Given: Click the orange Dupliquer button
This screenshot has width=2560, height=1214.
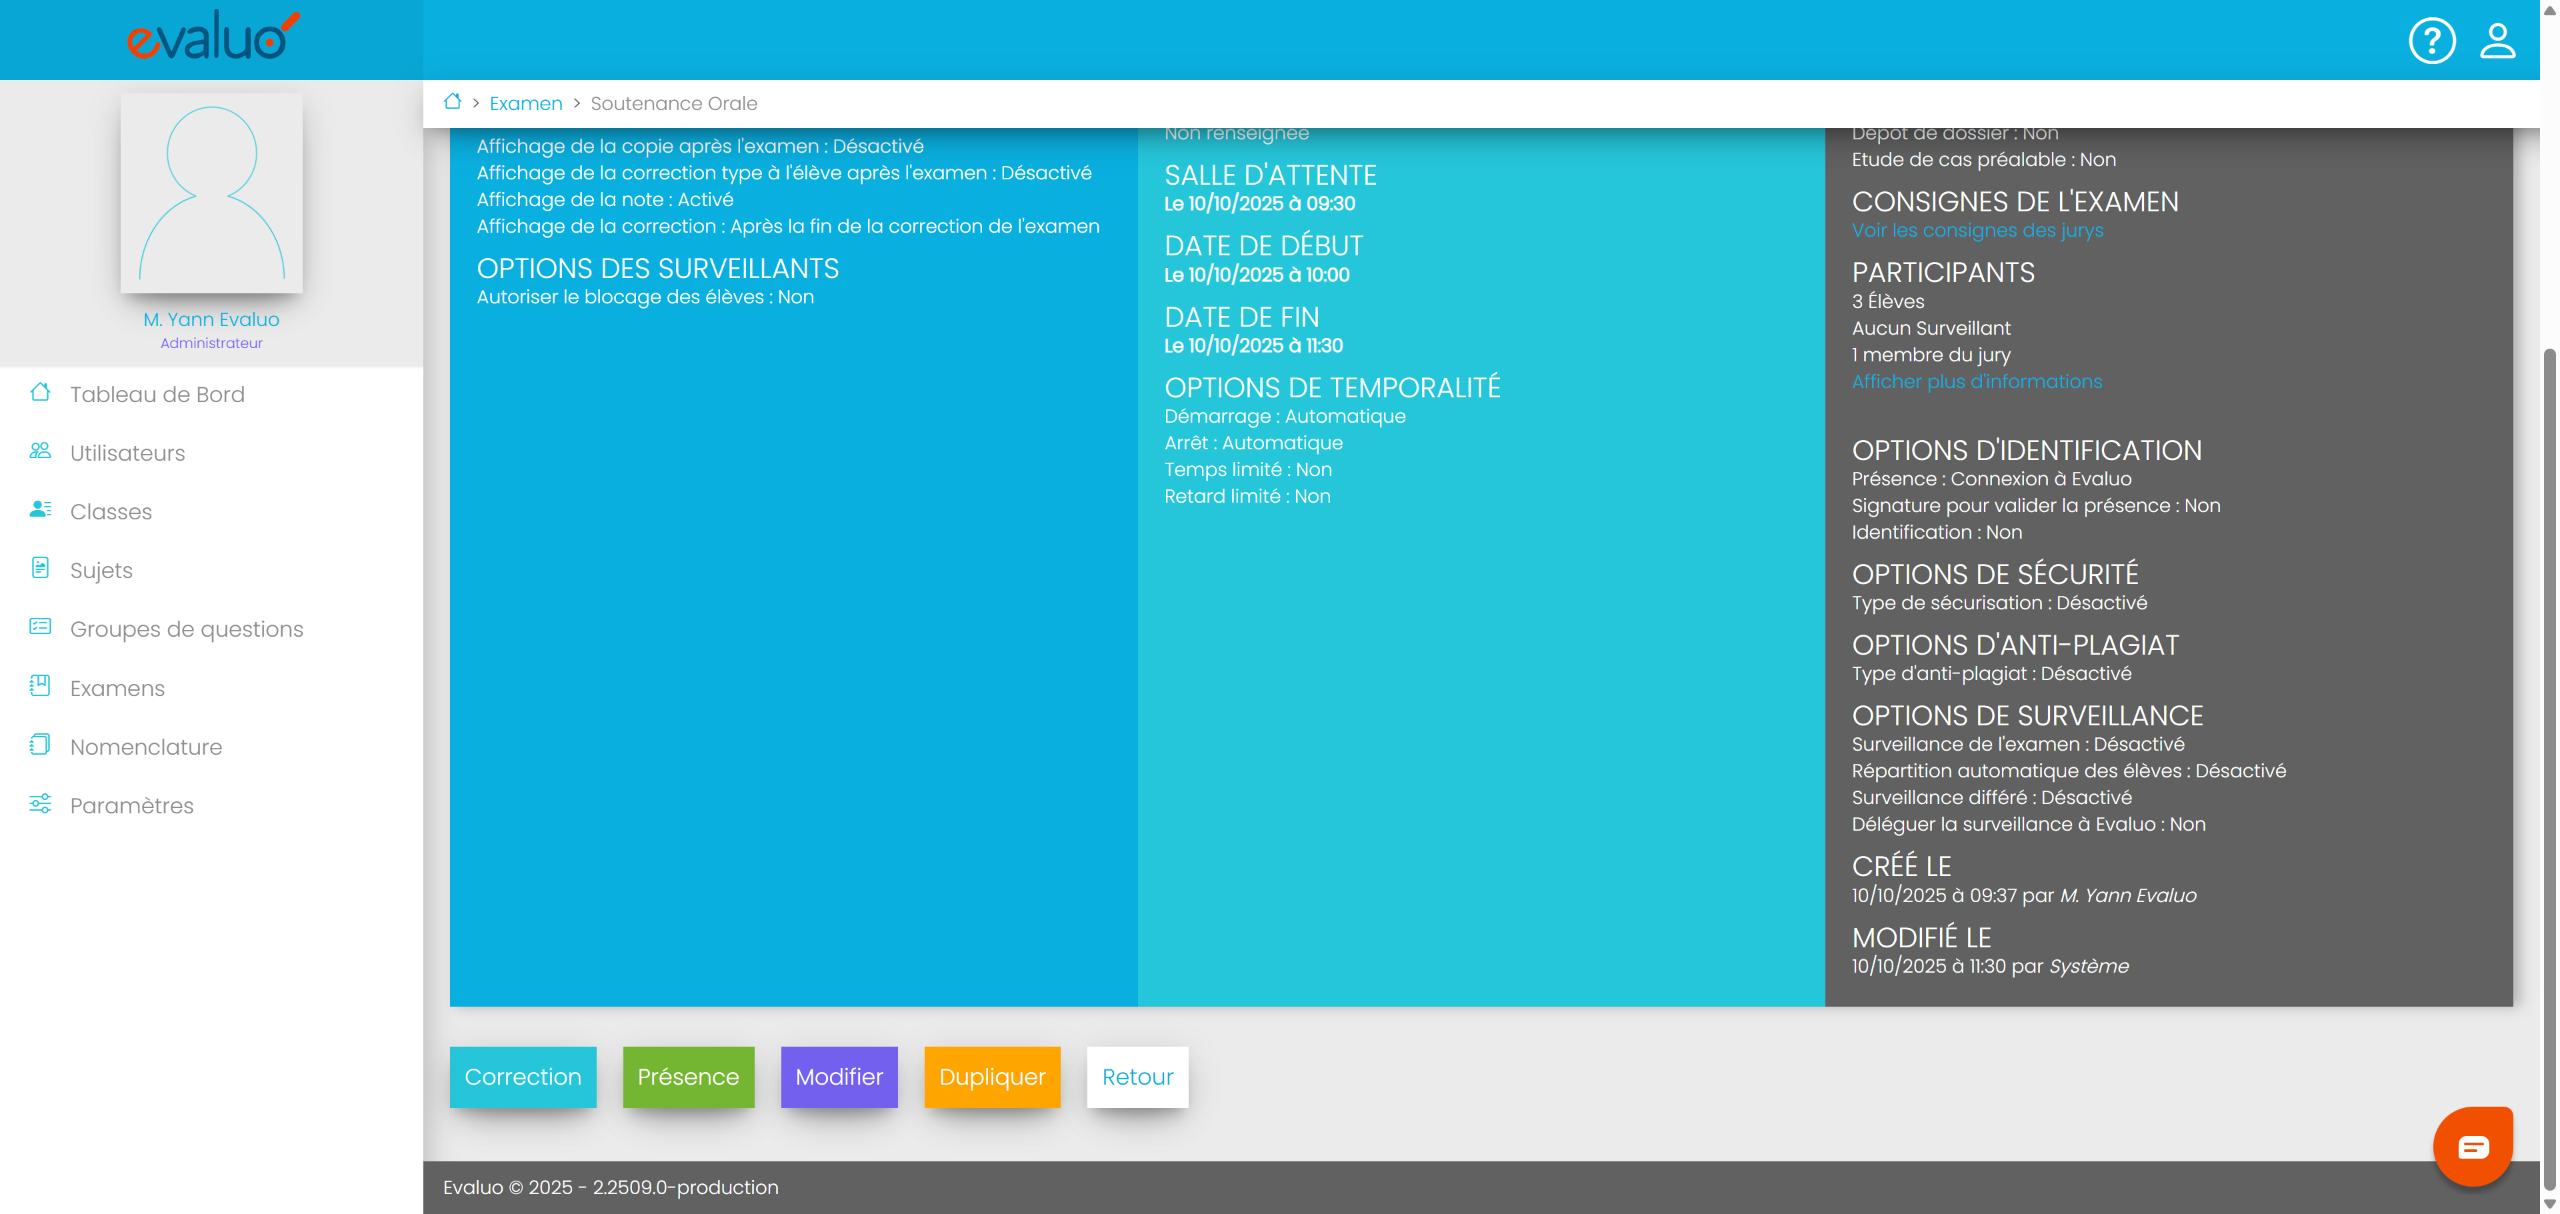Looking at the screenshot, I should tap(991, 1076).
